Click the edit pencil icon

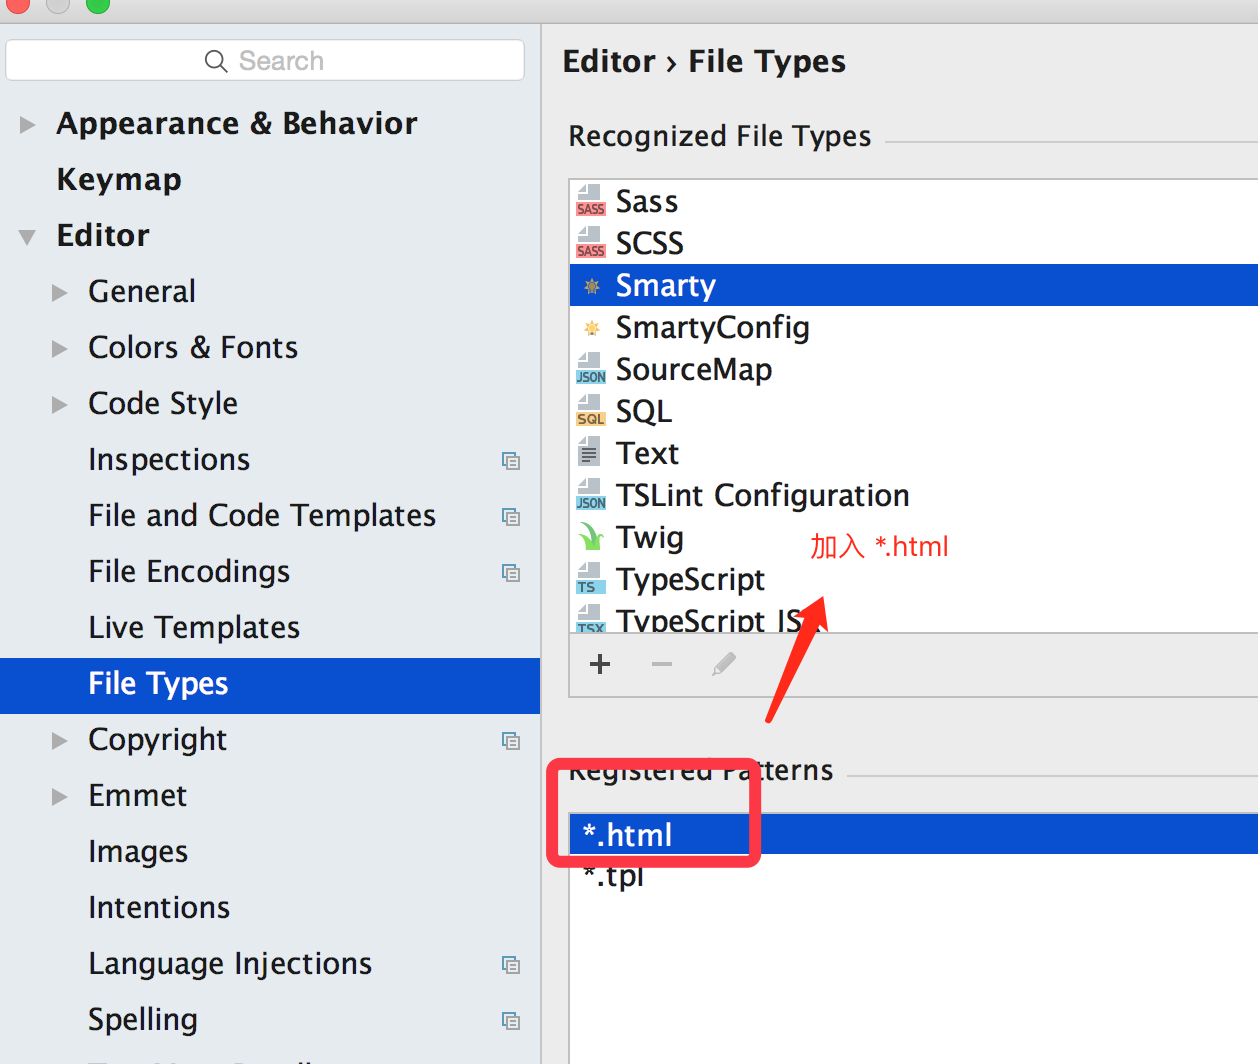click(724, 664)
